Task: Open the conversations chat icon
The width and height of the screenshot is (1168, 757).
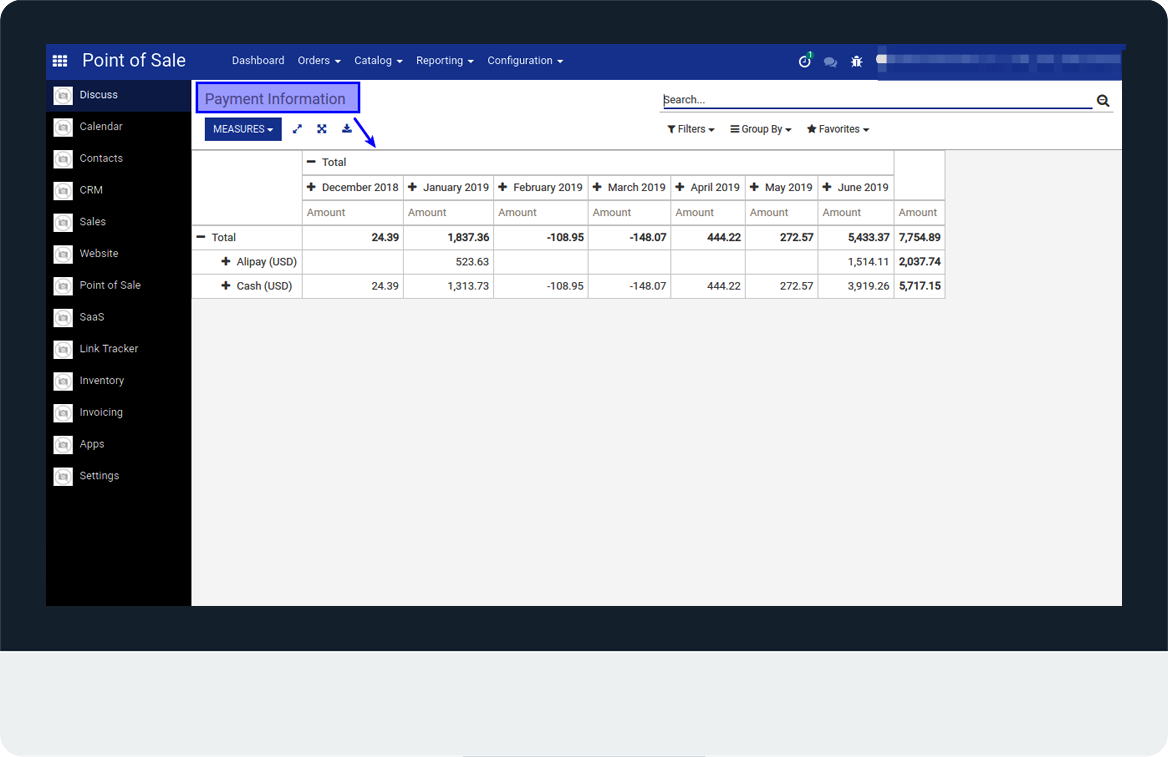Action: click(x=830, y=62)
